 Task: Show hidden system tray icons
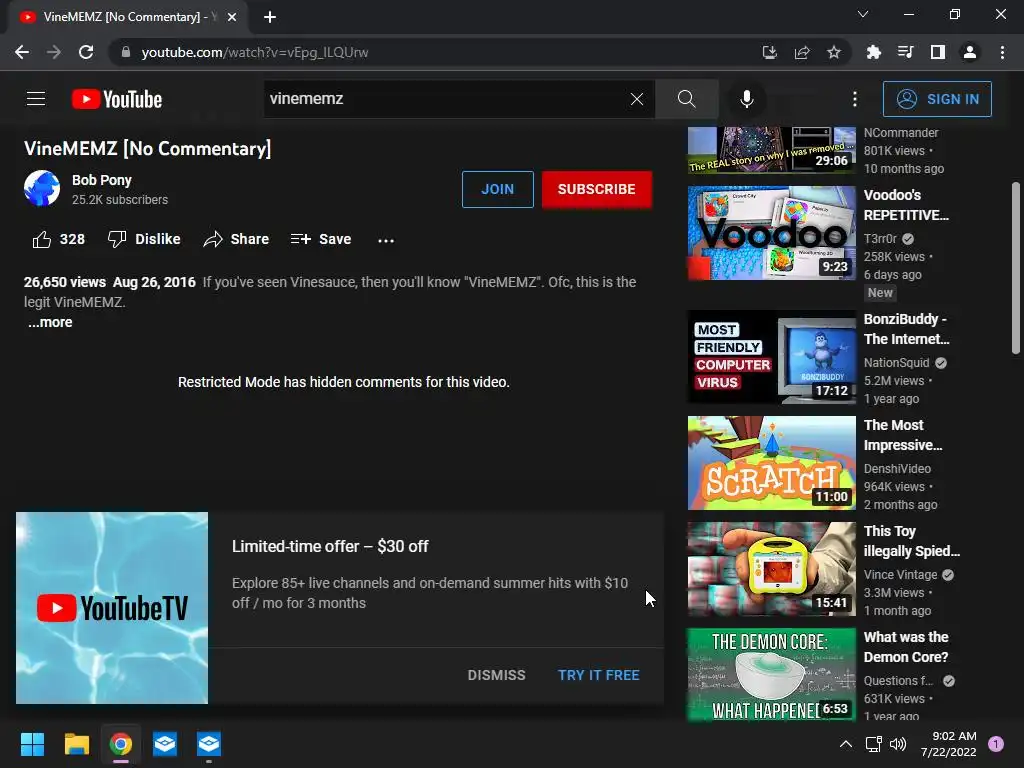[x=846, y=744]
